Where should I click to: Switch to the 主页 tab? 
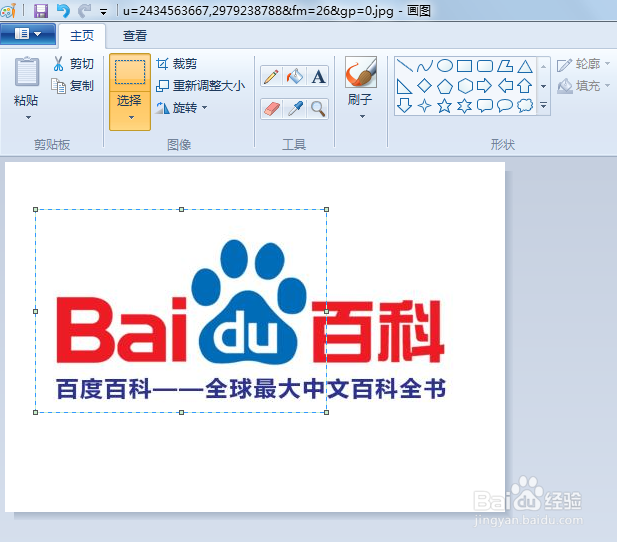point(82,36)
